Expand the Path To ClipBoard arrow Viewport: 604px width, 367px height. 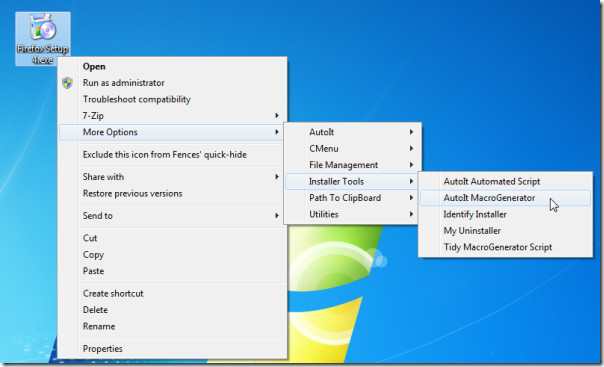411,198
